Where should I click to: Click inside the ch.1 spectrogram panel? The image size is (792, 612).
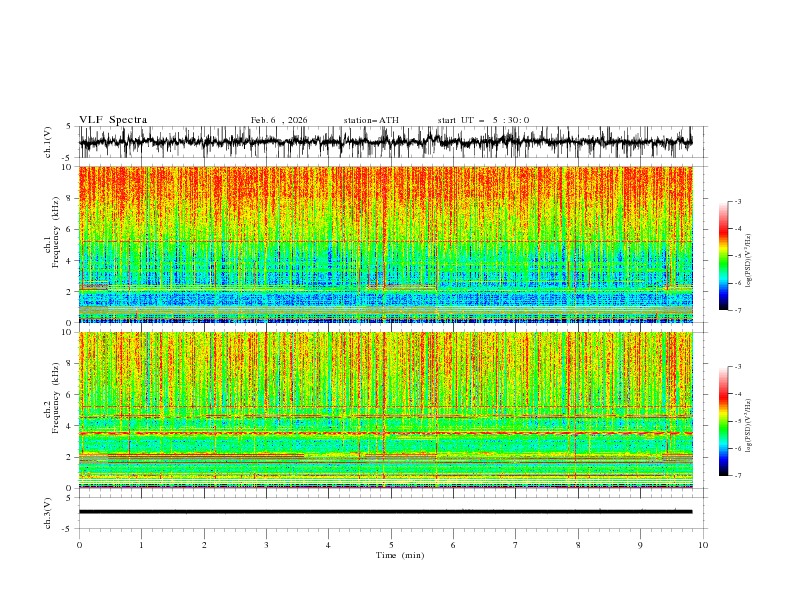click(x=386, y=244)
